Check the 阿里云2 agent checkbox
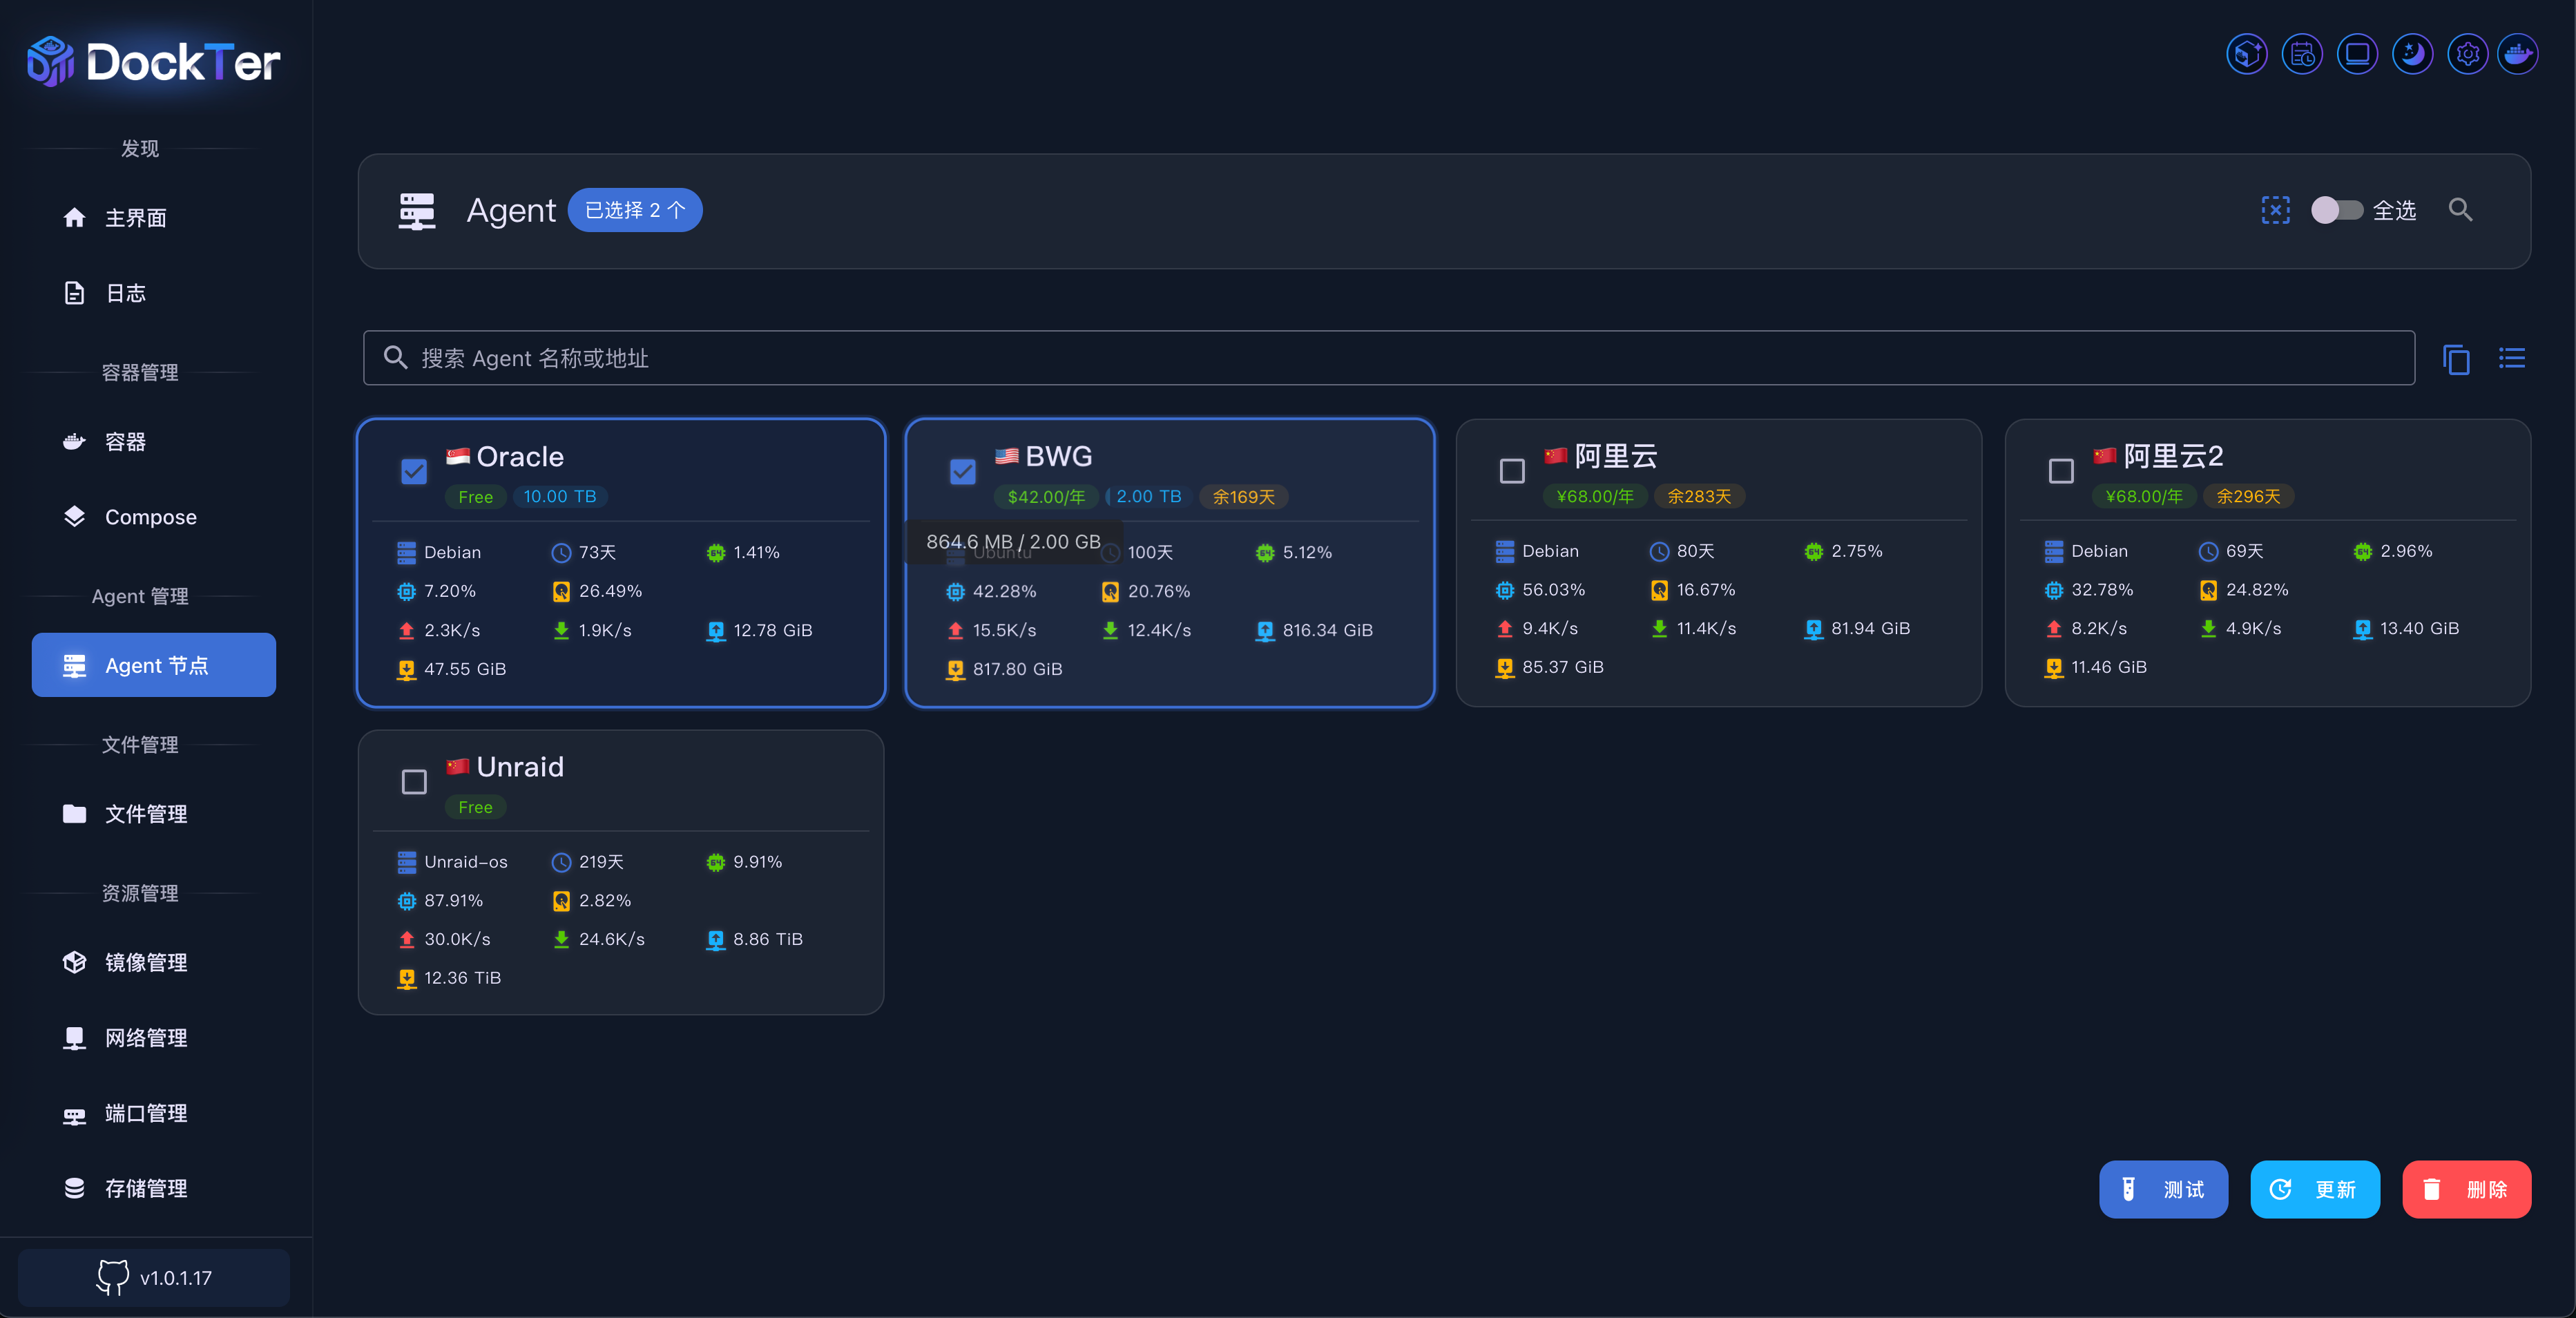The image size is (2576, 1318). (2060, 471)
